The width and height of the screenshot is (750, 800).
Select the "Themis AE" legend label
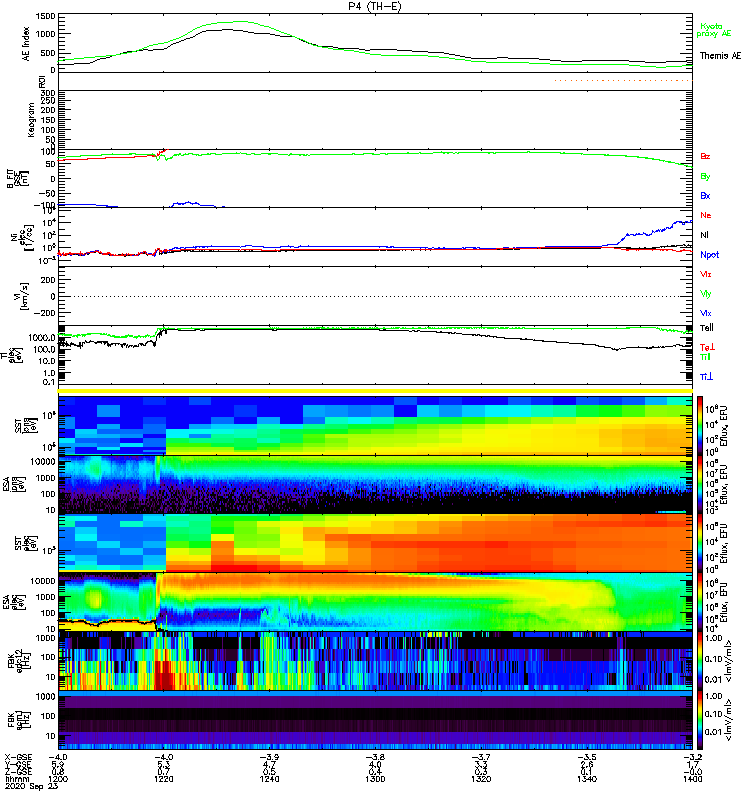coord(720,56)
